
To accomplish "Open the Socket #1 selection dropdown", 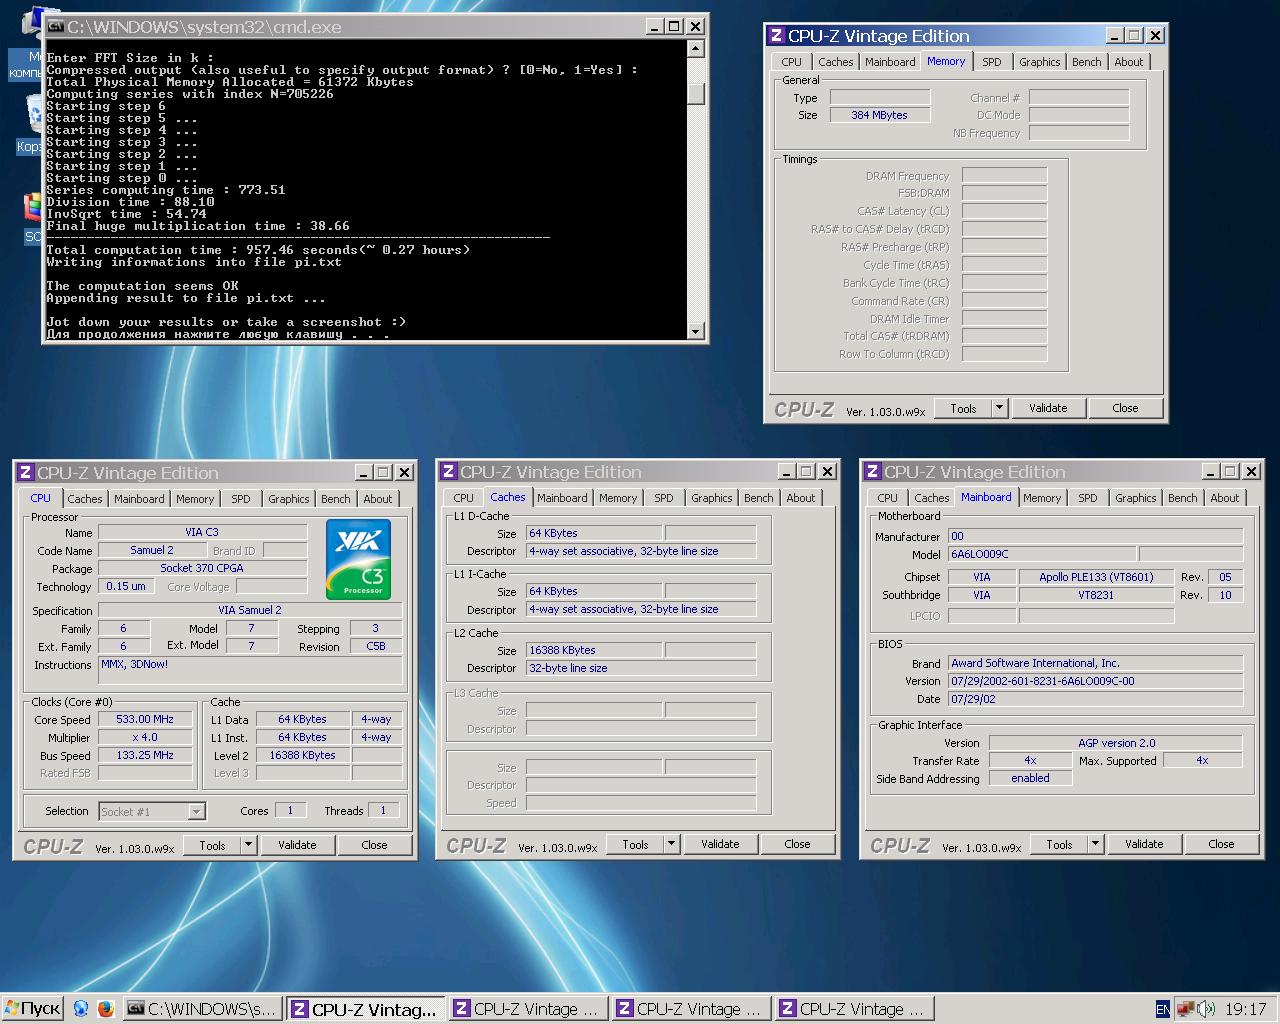I will point(196,811).
